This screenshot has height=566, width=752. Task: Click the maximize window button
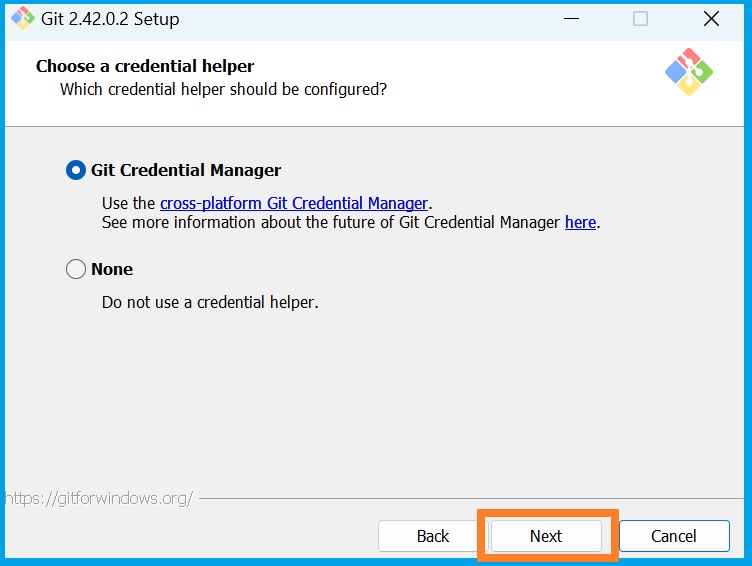pyautogui.click(x=641, y=19)
